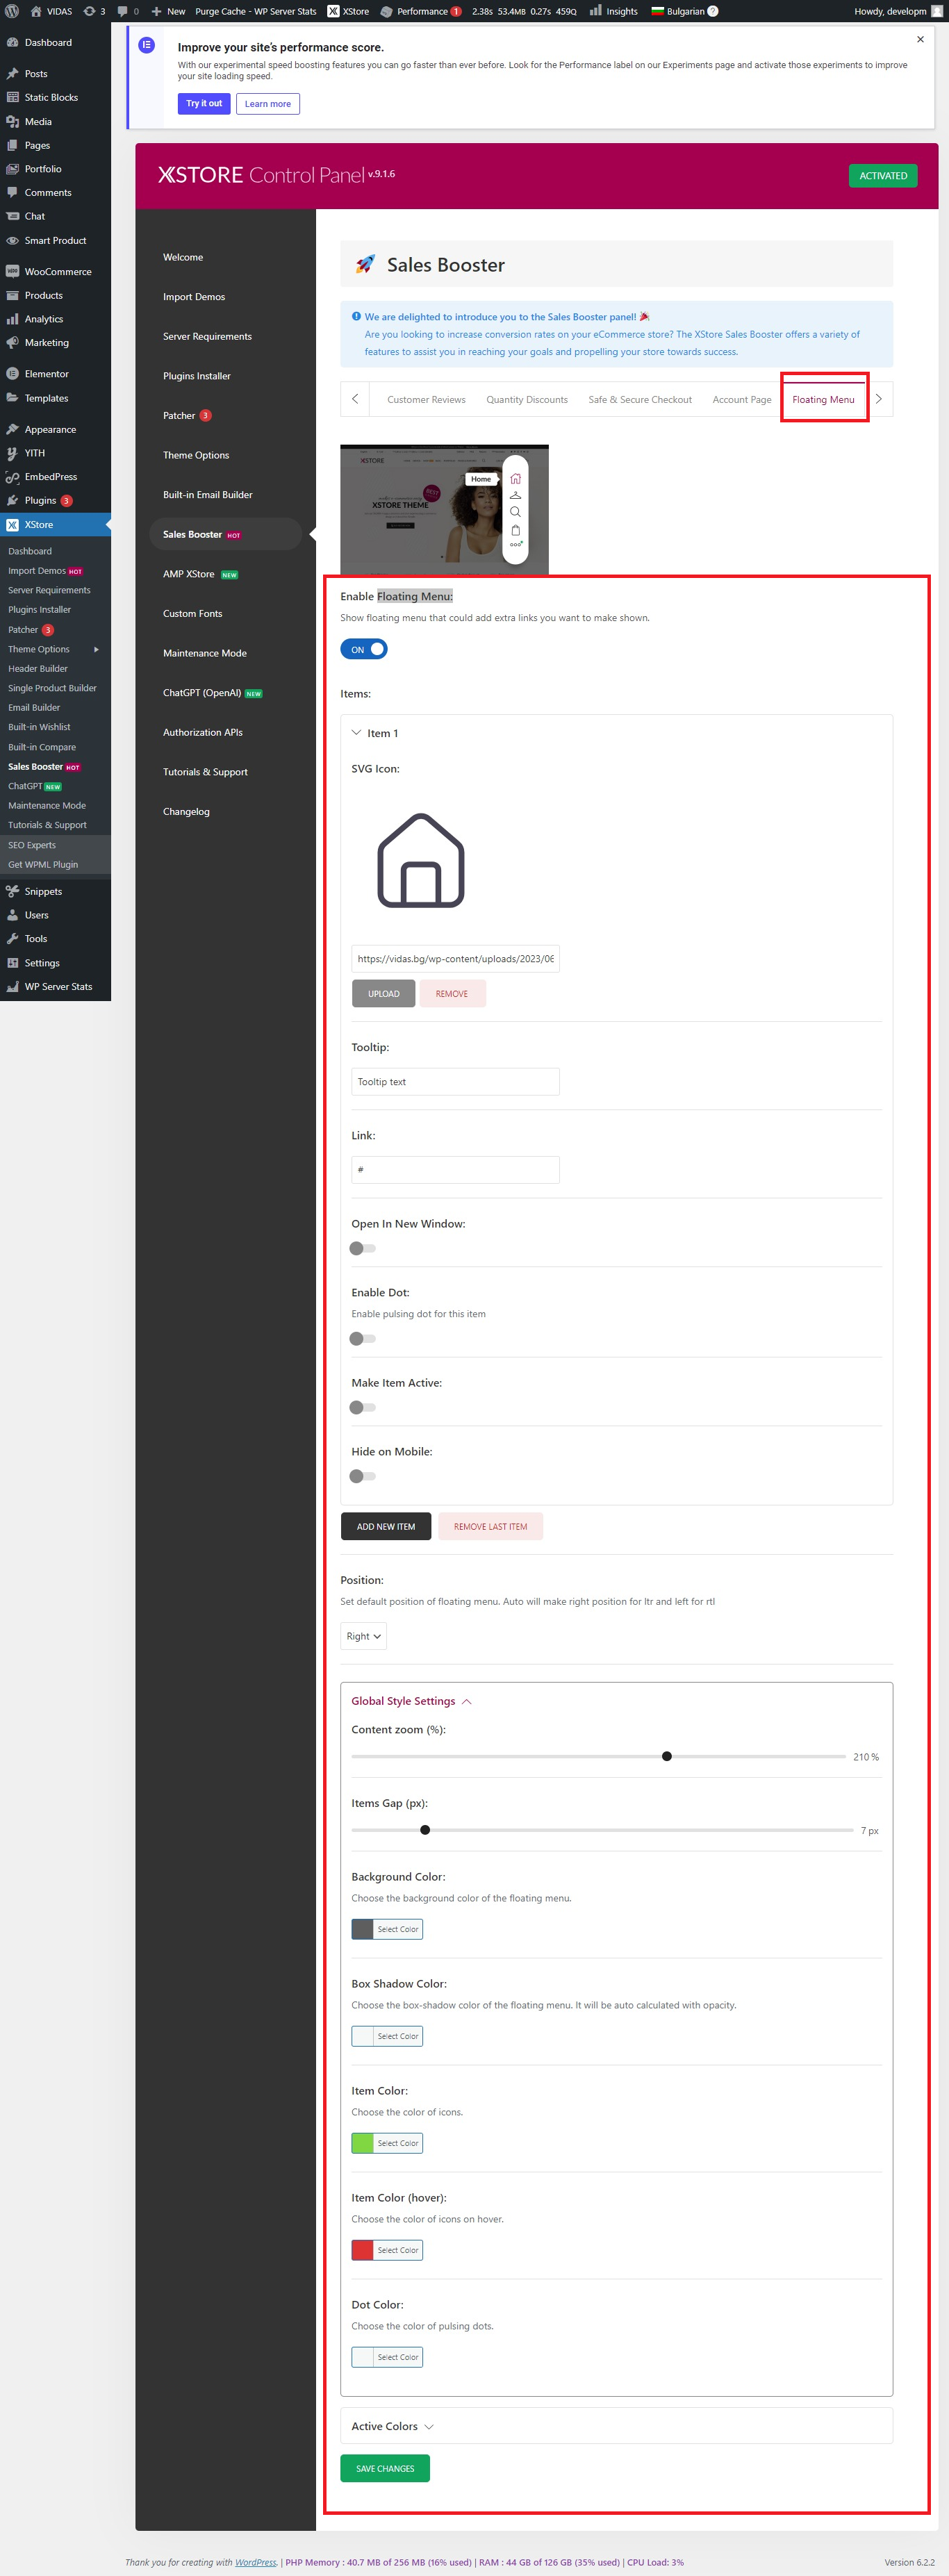Pick the red Item Color hover swatch

363,2249
